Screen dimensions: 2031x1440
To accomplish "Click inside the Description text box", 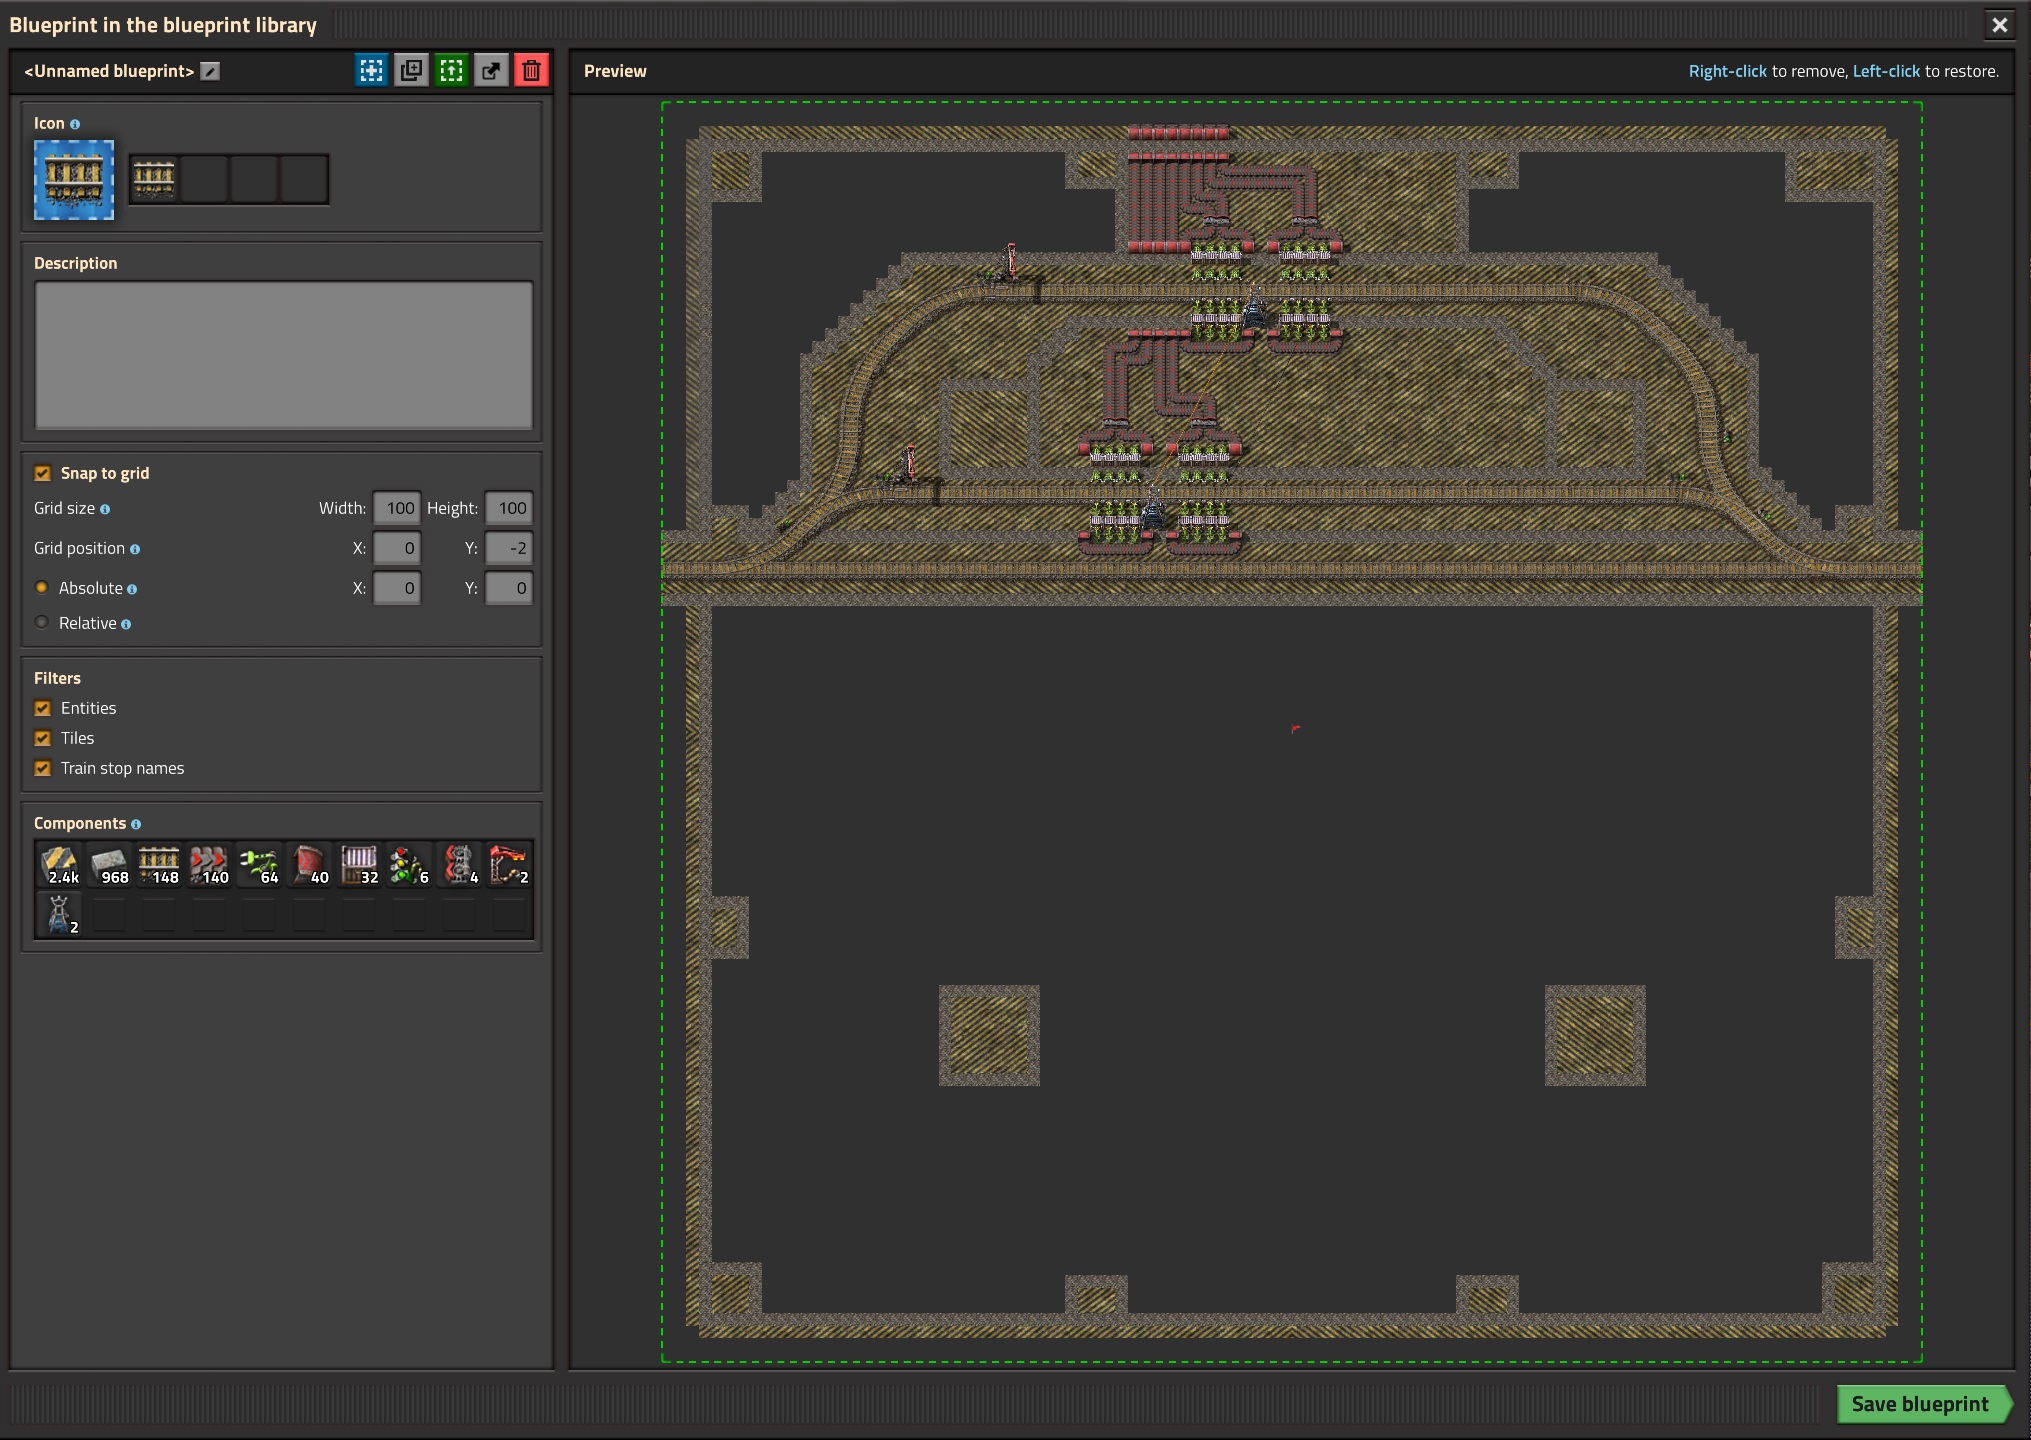I will point(283,355).
